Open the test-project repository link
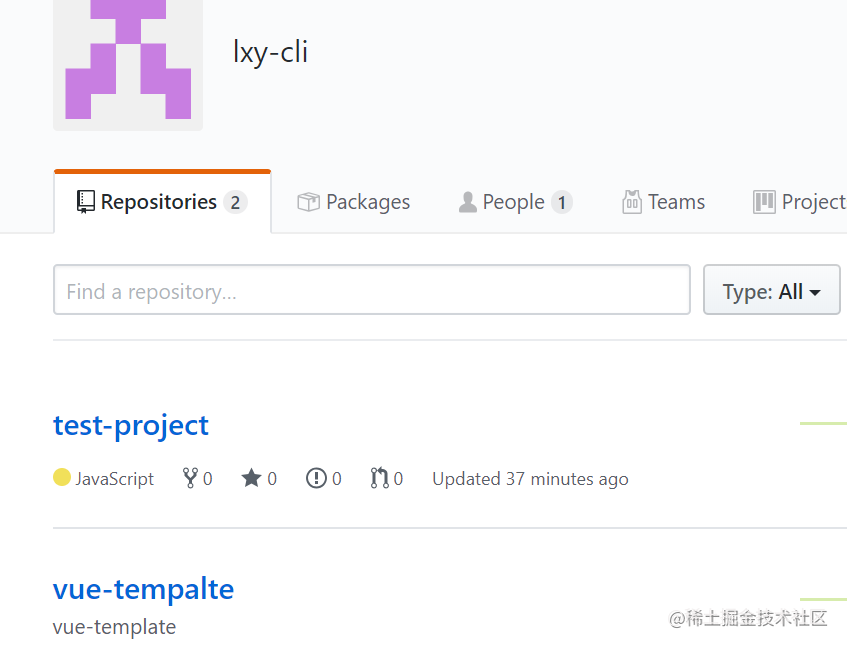 tap(131, 426)
